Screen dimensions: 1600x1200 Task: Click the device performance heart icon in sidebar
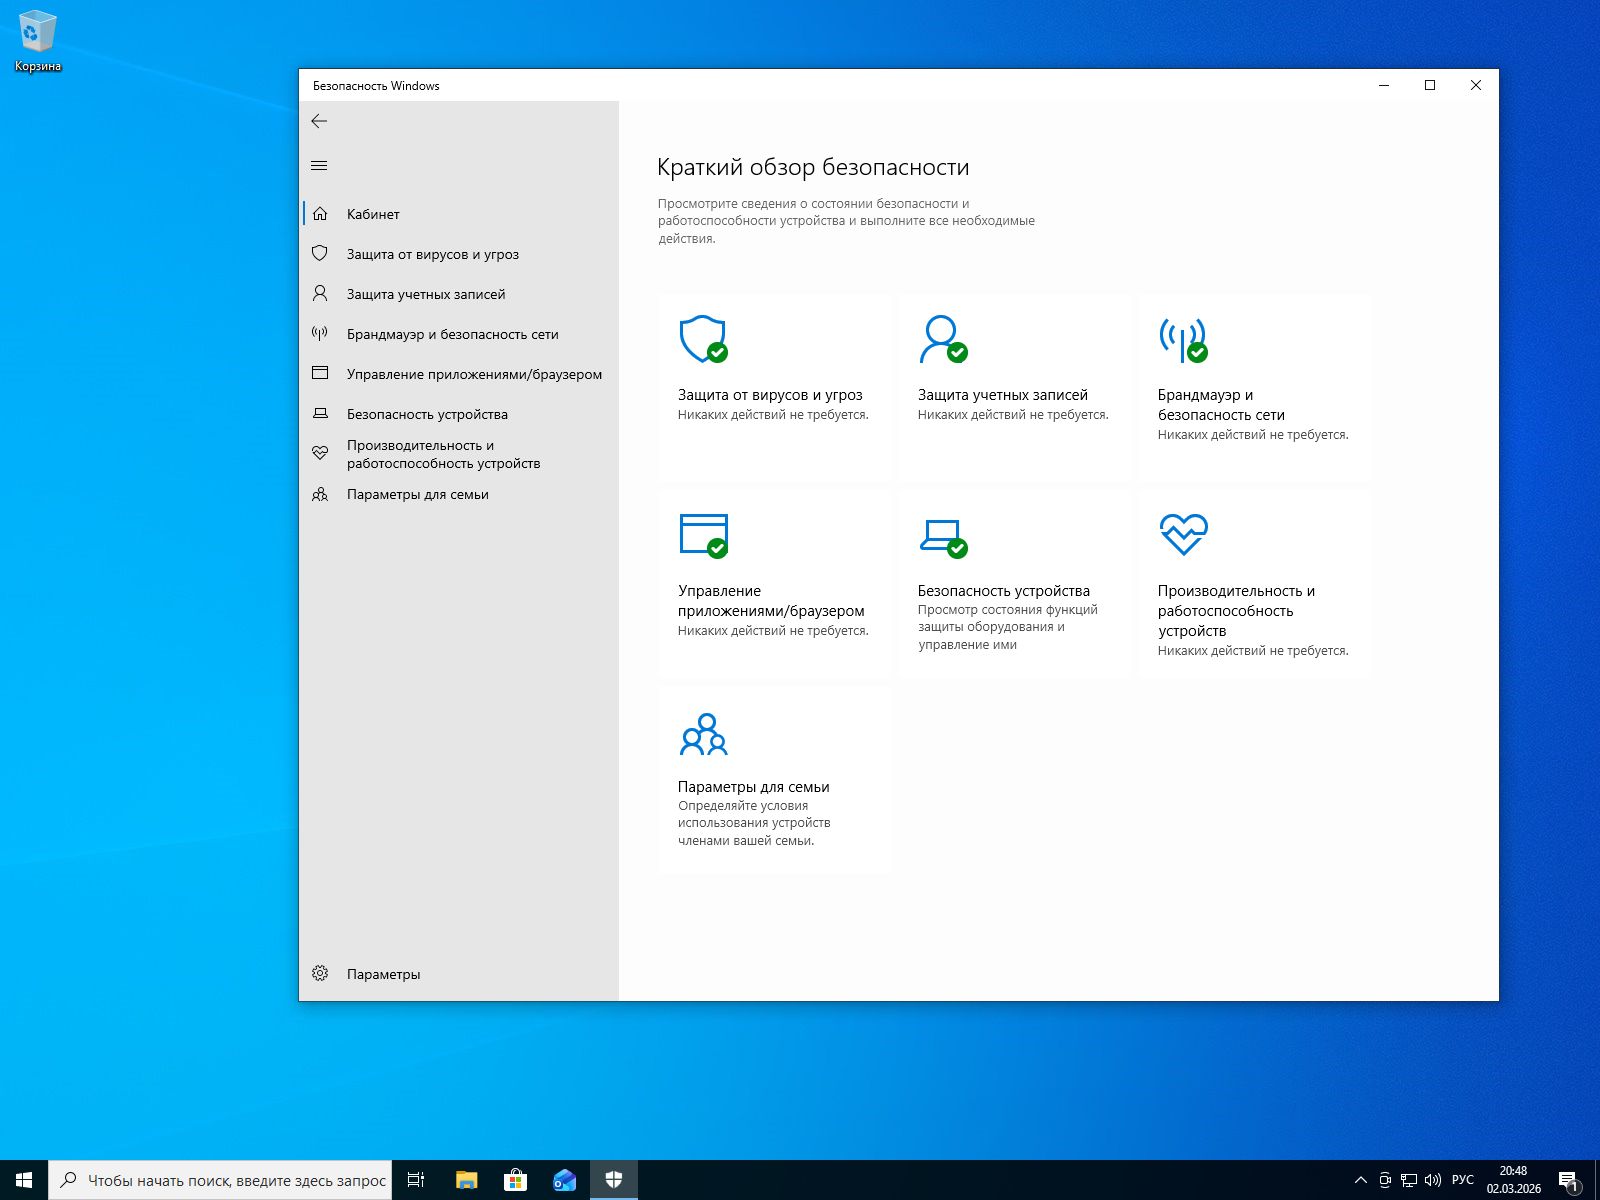pos(320,453)
